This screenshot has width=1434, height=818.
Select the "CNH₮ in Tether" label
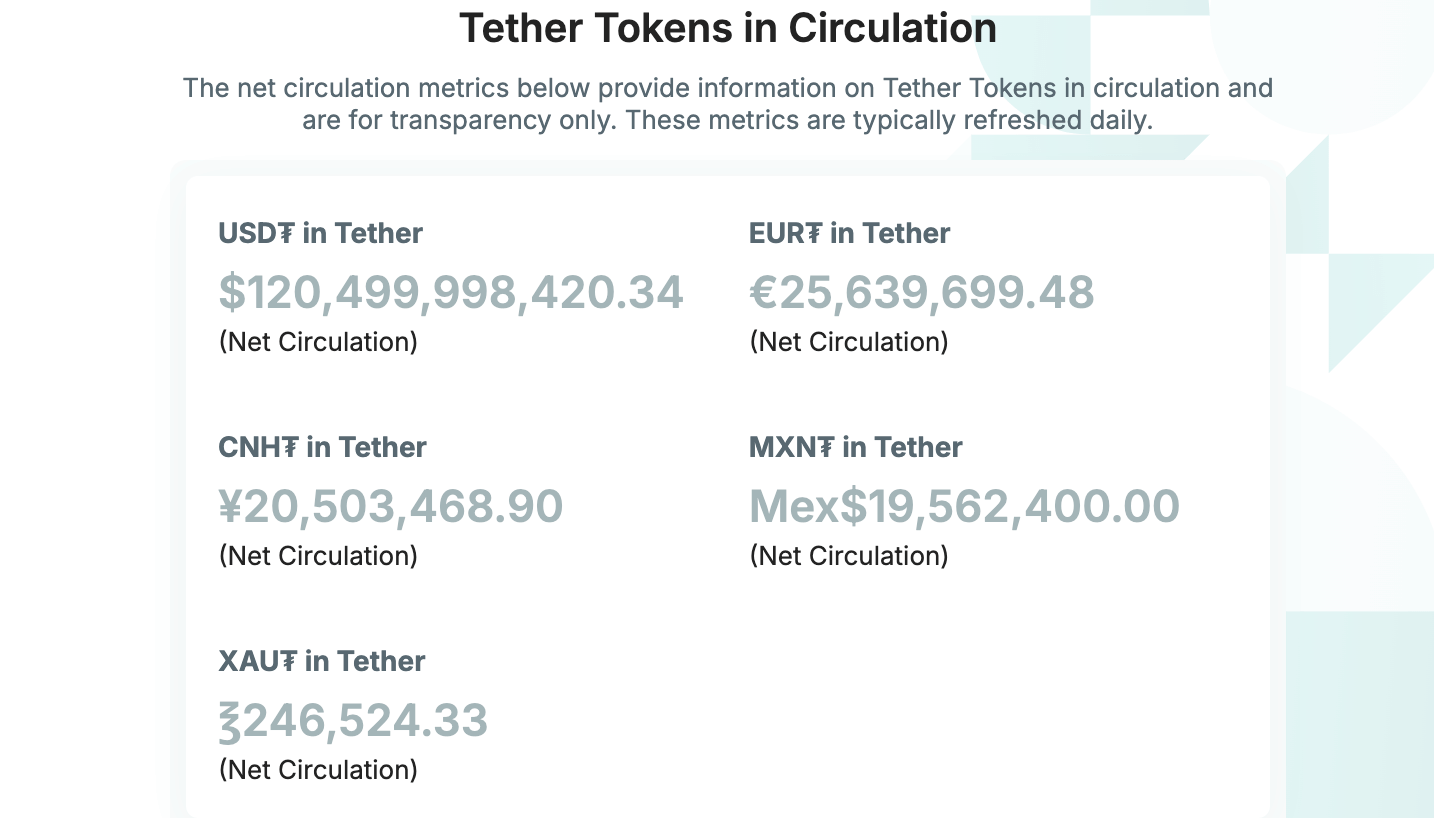point(322,447)
